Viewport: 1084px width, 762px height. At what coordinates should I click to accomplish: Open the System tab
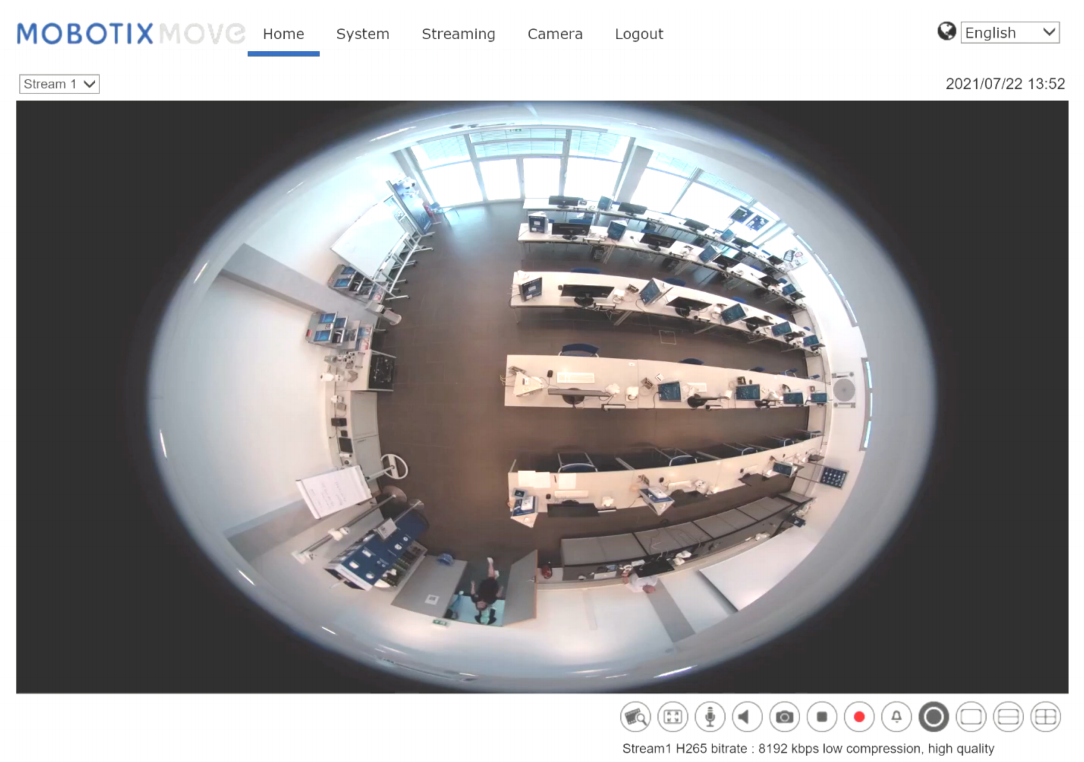tap(362, 34)
